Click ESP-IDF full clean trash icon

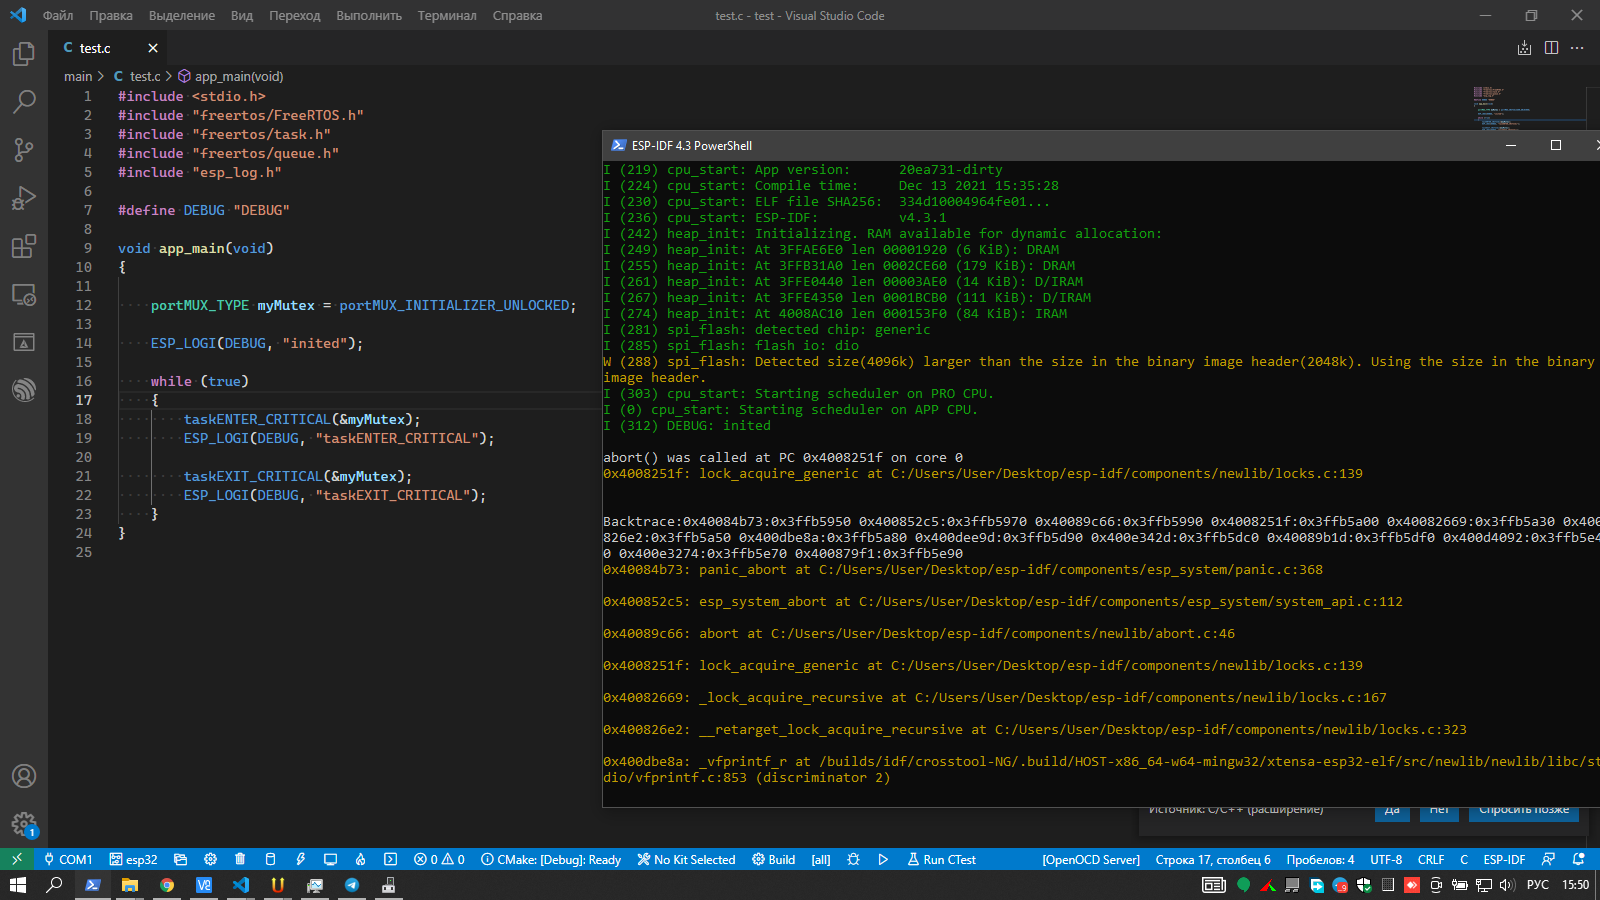(240, 859)
